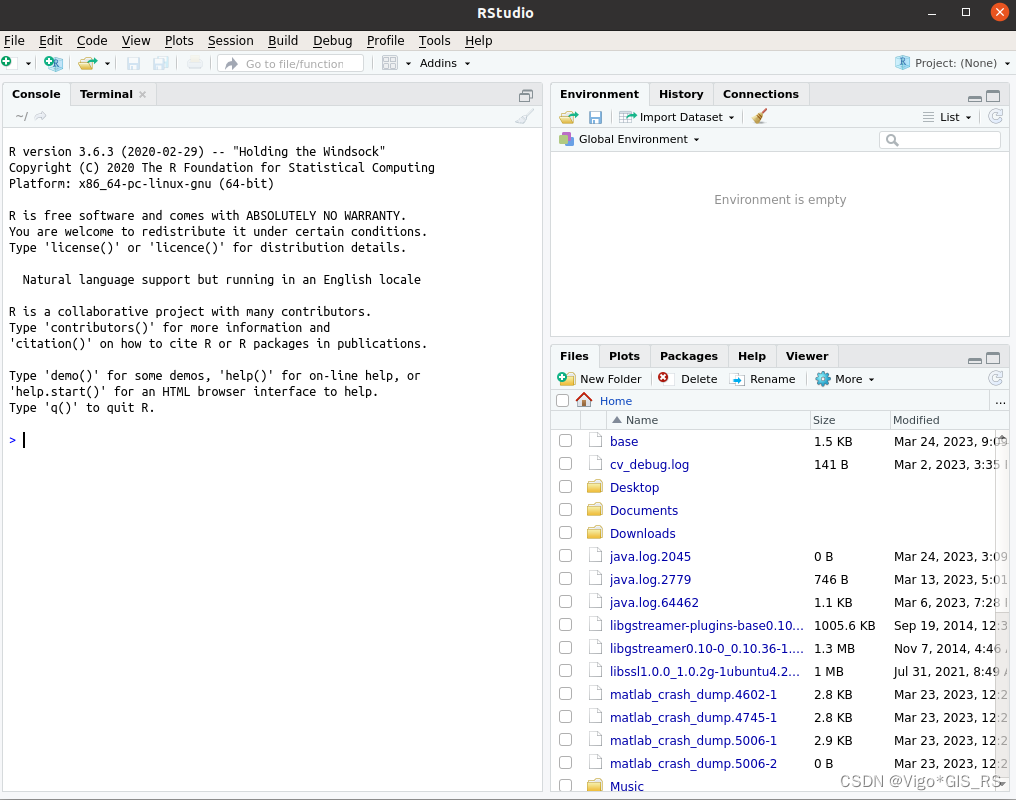The height and width of the screenshot is (800, 1016).
Task: Check the box next to cv_debug.log
Action: pyautogui.click(x=566, y=464)
